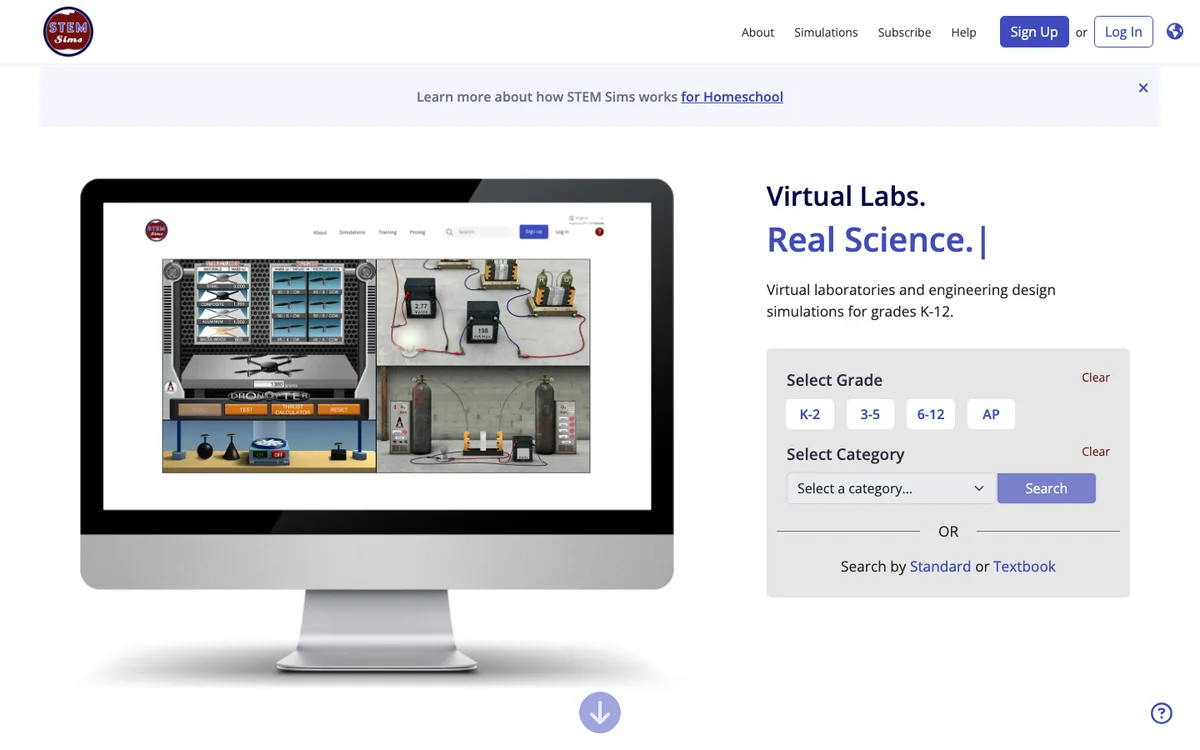This screenshot has width=1200, height=750.
Task: Click the 'Virtual Labs.' heading text
Action: pyautogui.click(x=846, y=196)
